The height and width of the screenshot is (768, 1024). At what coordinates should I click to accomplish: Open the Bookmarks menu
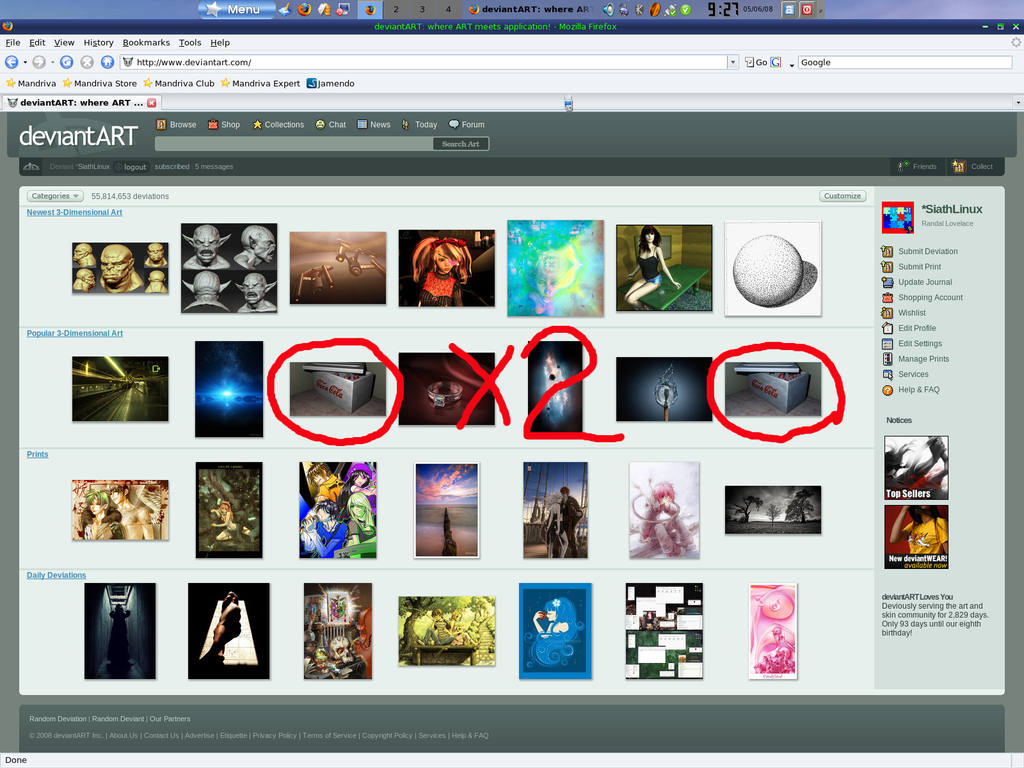(x=146, y=42)
